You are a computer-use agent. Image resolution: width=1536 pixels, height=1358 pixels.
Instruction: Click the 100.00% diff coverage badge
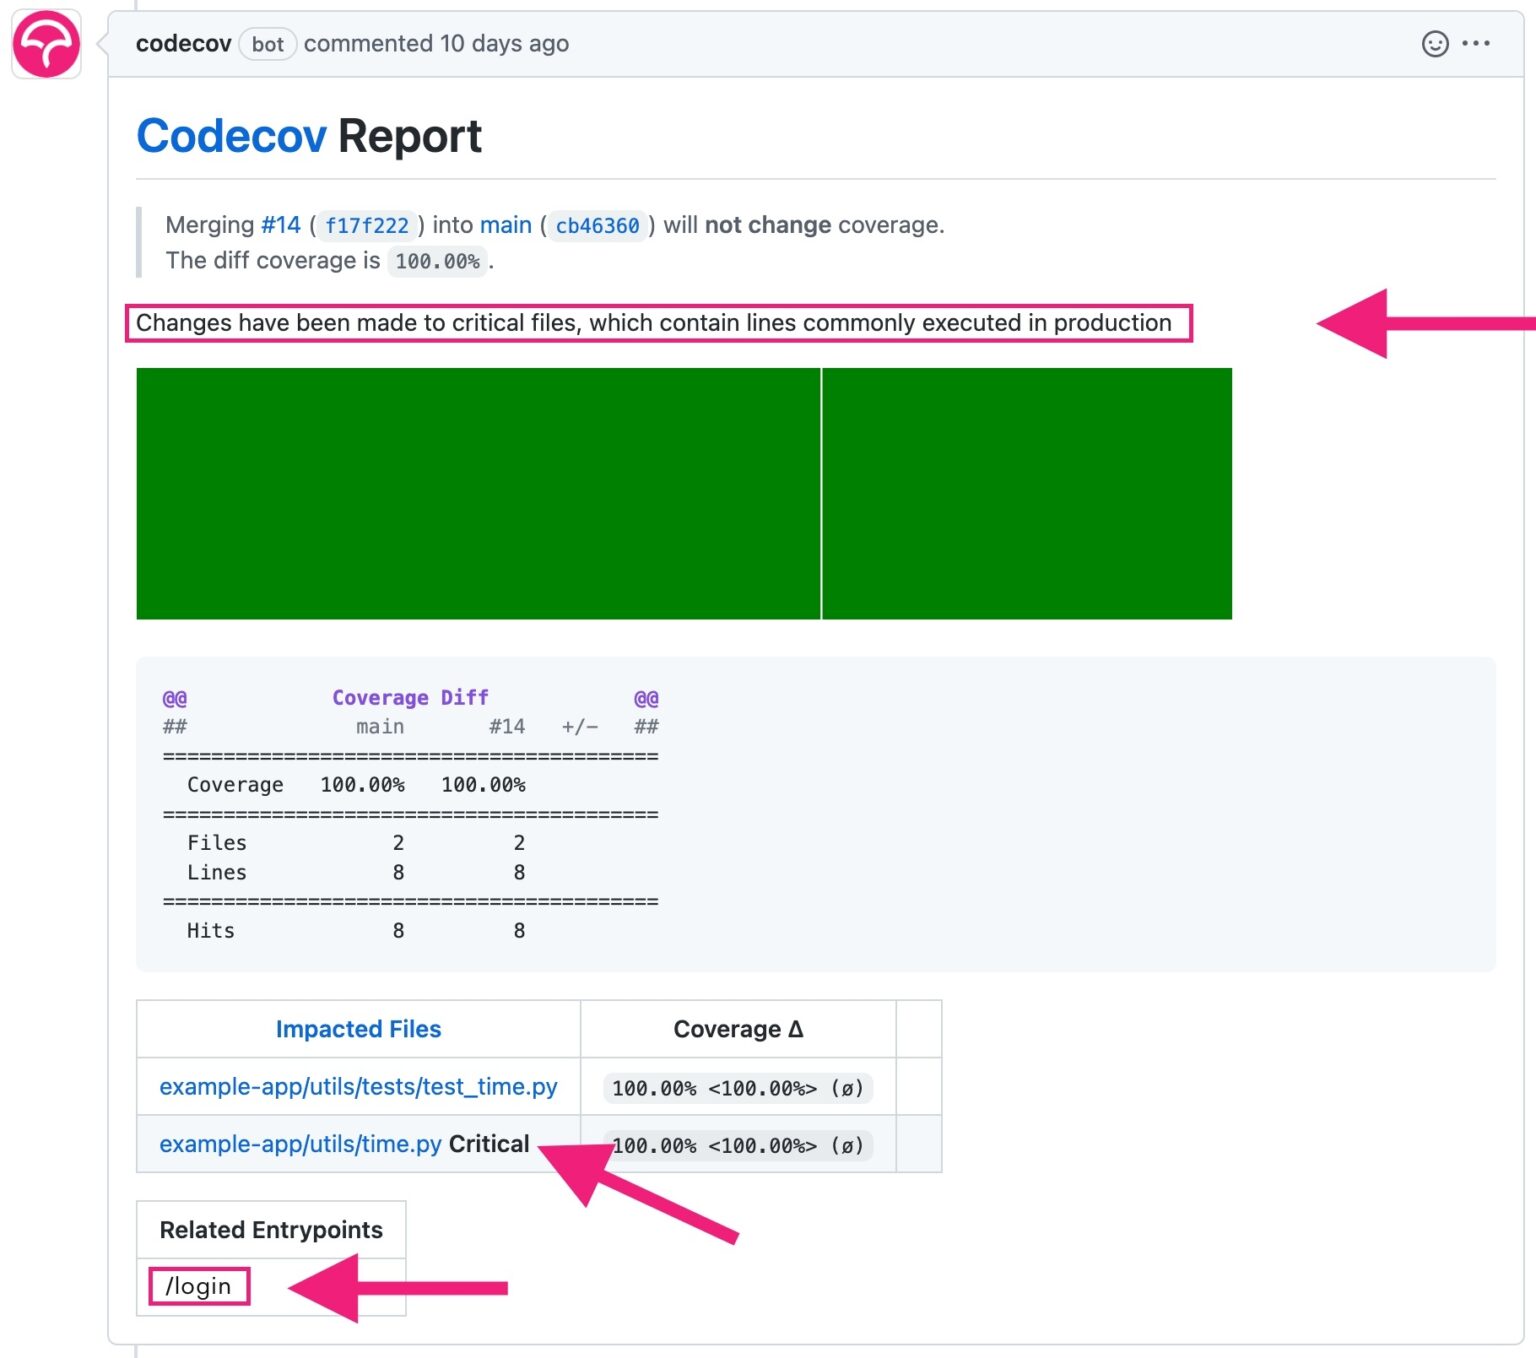pos(437,262)
